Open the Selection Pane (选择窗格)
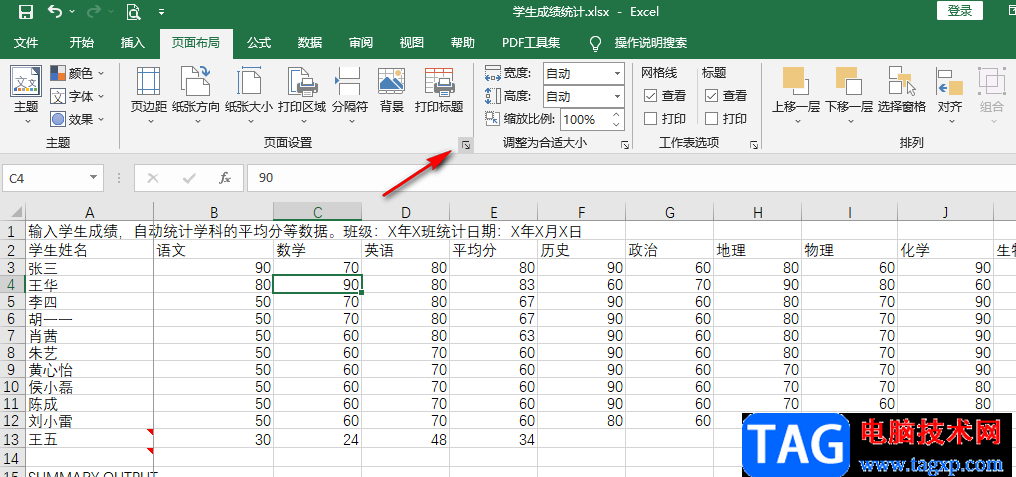The image size is (1016, 477). (902, 91)
